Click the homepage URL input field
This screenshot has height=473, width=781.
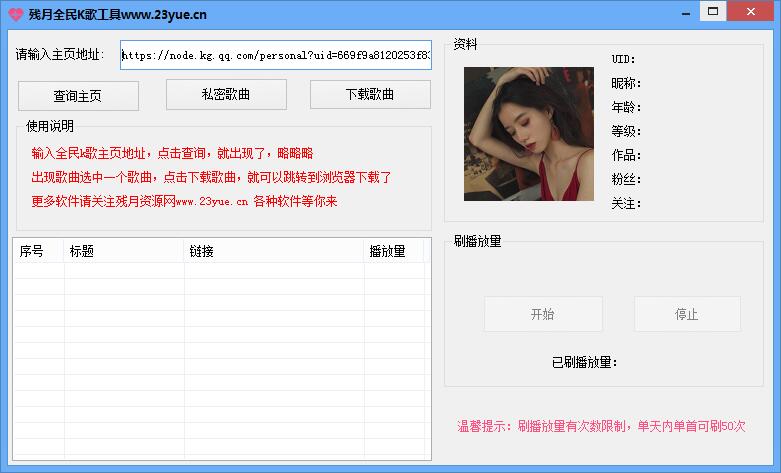275,56
